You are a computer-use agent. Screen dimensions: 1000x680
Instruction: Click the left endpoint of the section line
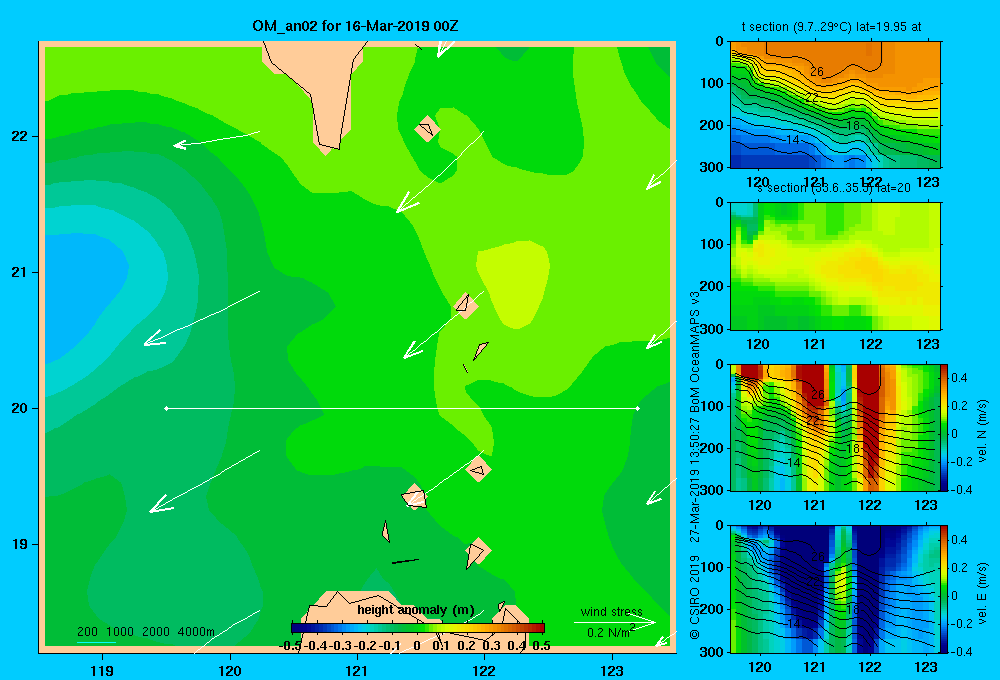(166, 408)
